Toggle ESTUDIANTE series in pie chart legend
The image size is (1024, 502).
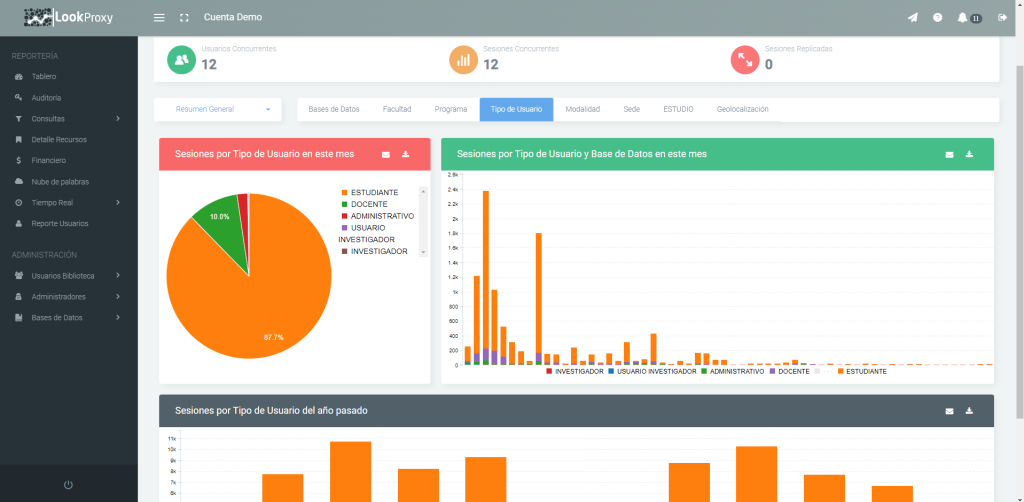coord(373,192)
